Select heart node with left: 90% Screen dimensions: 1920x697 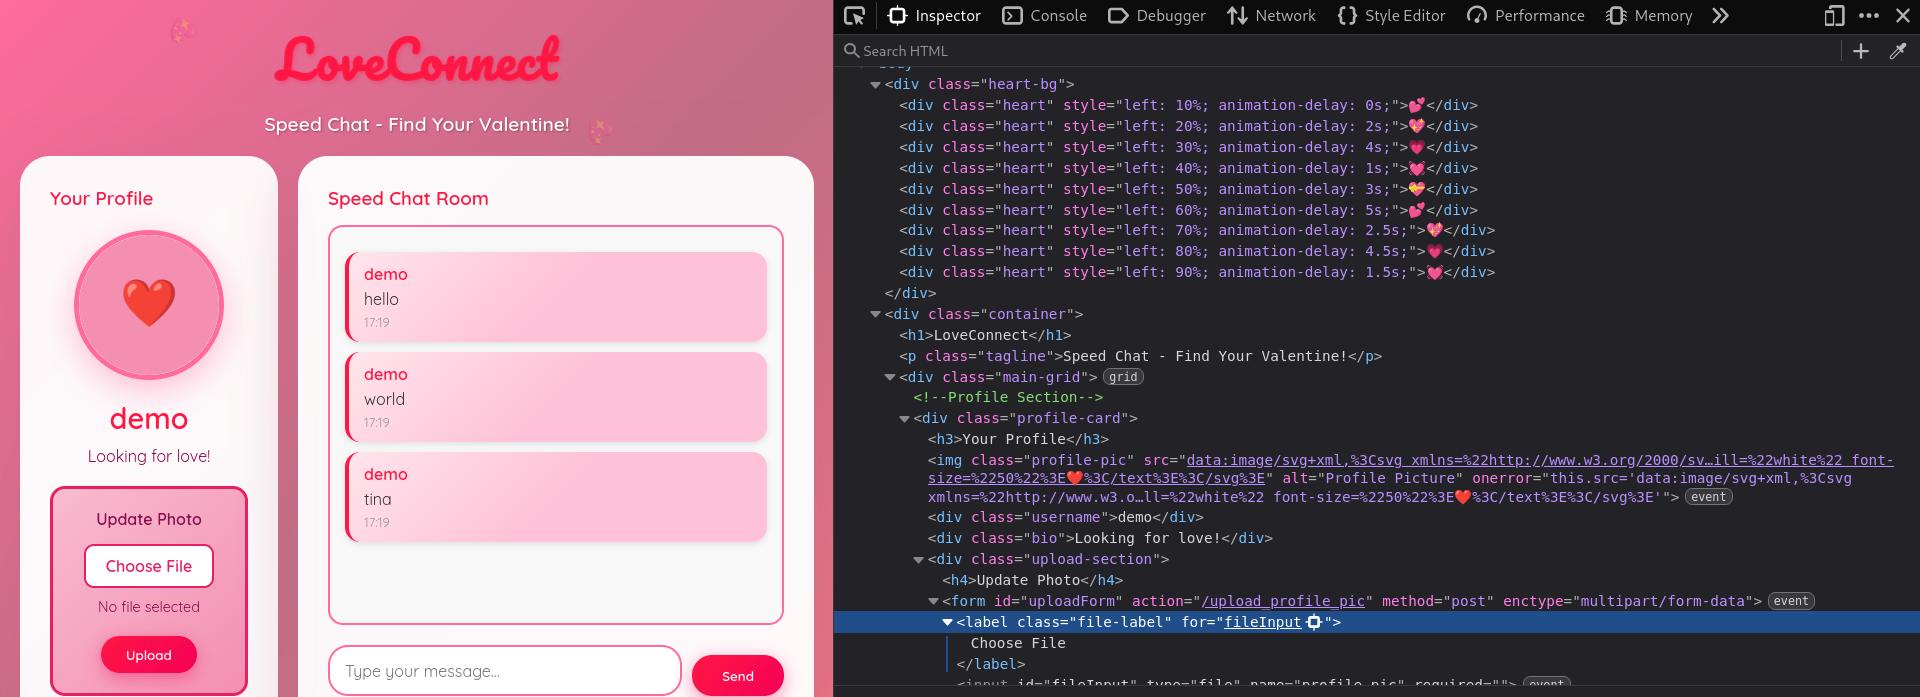click(x=1197, y=272)
